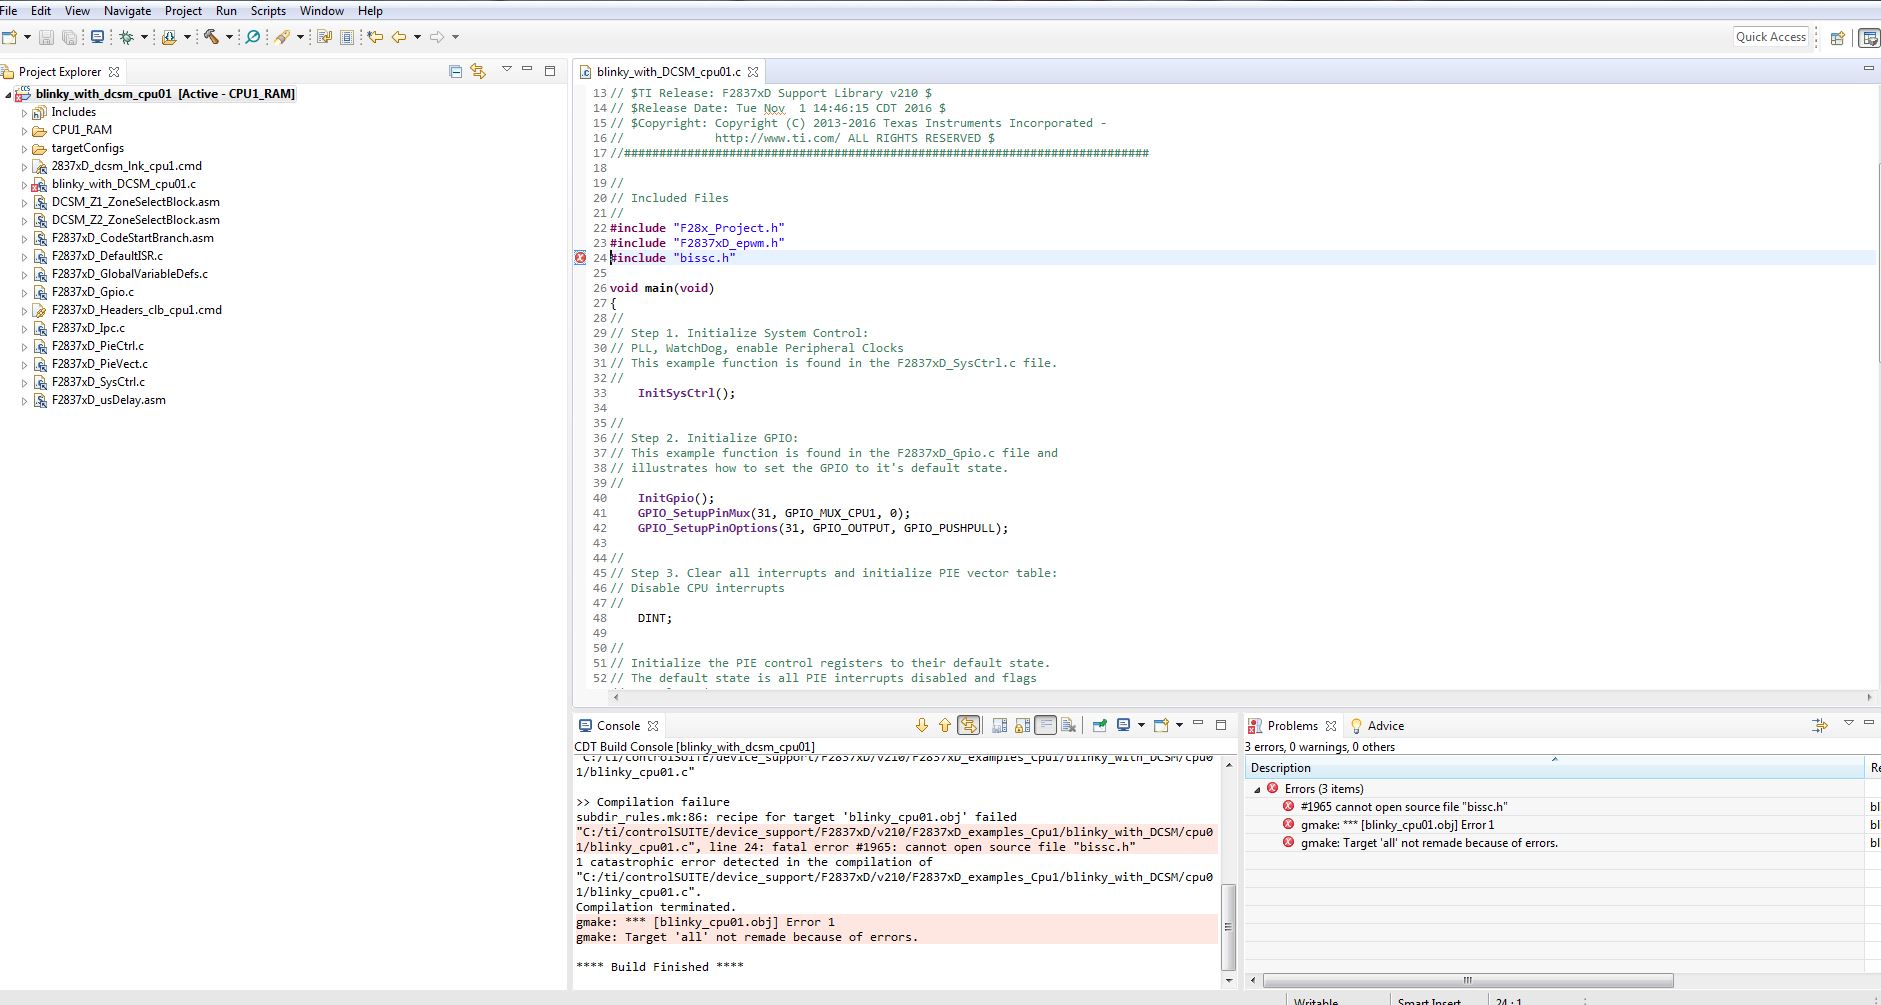The height and width of the screenshot is (1005, 1881).
Task: Click the Search magnifier toolbar icon
Action: point(253,37)
